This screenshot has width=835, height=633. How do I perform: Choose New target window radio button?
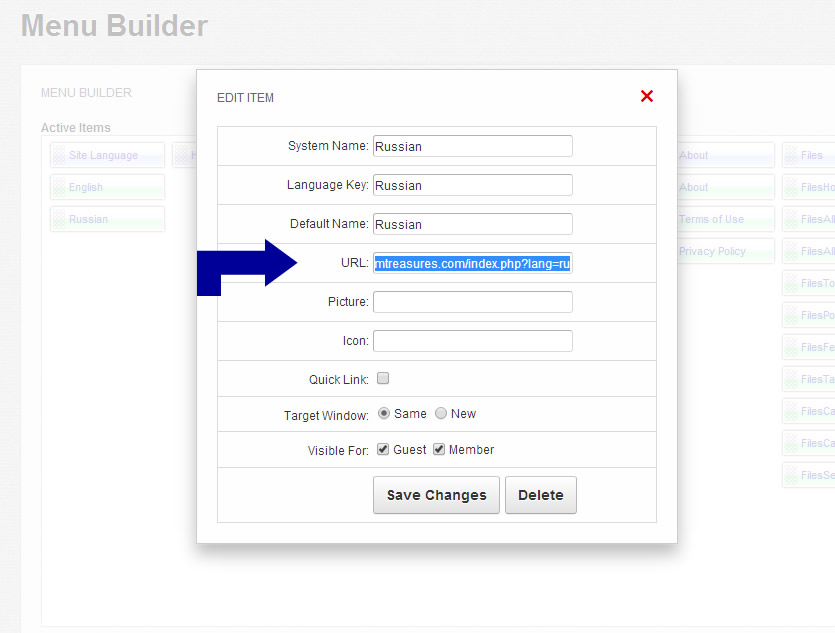441,414
